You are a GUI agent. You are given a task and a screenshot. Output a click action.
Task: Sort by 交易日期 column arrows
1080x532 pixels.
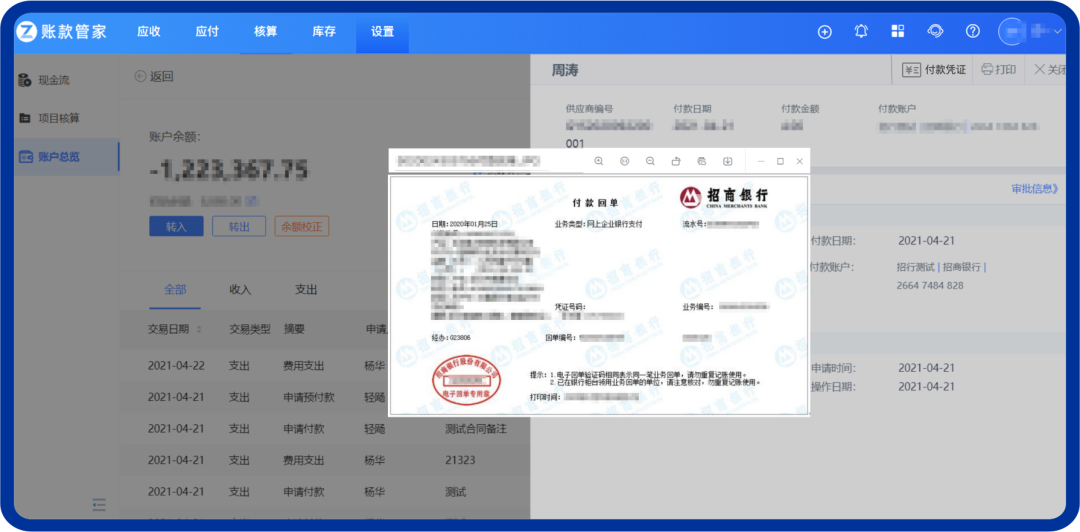tap(199, 329)
